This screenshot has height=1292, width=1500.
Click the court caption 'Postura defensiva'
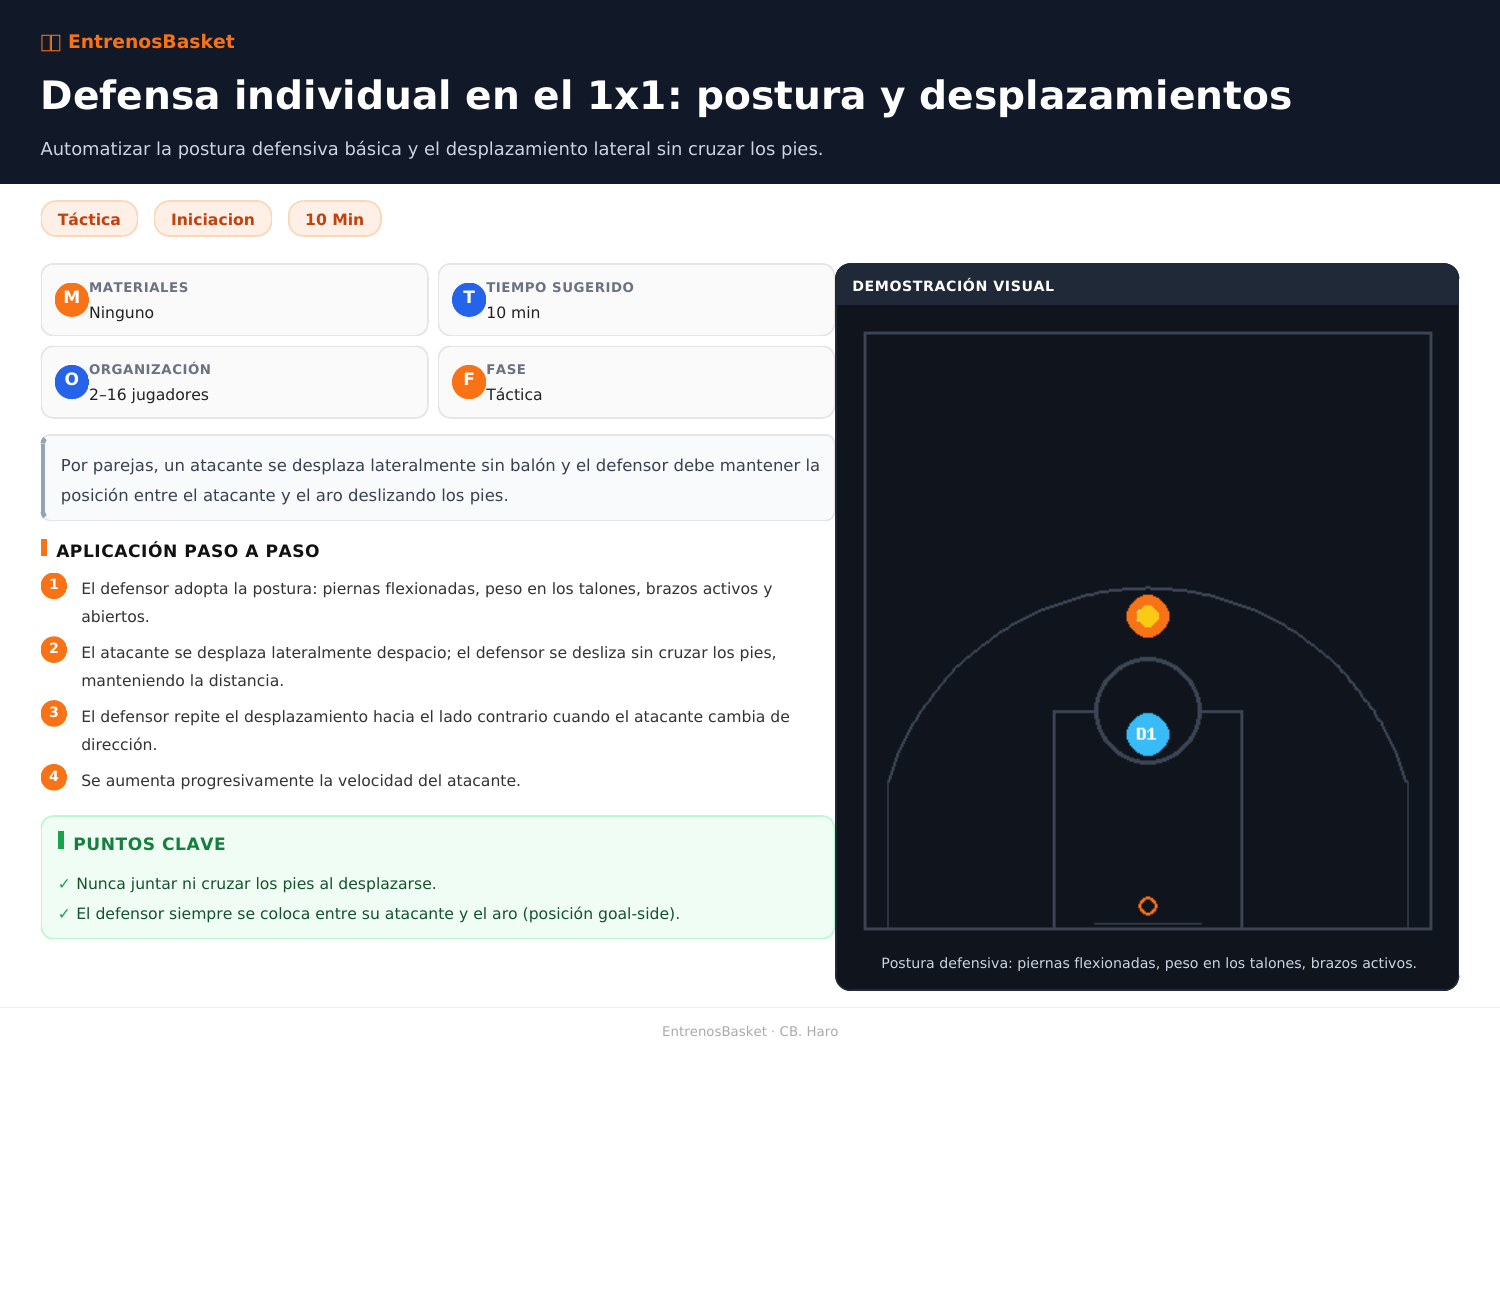point(1148,963)
